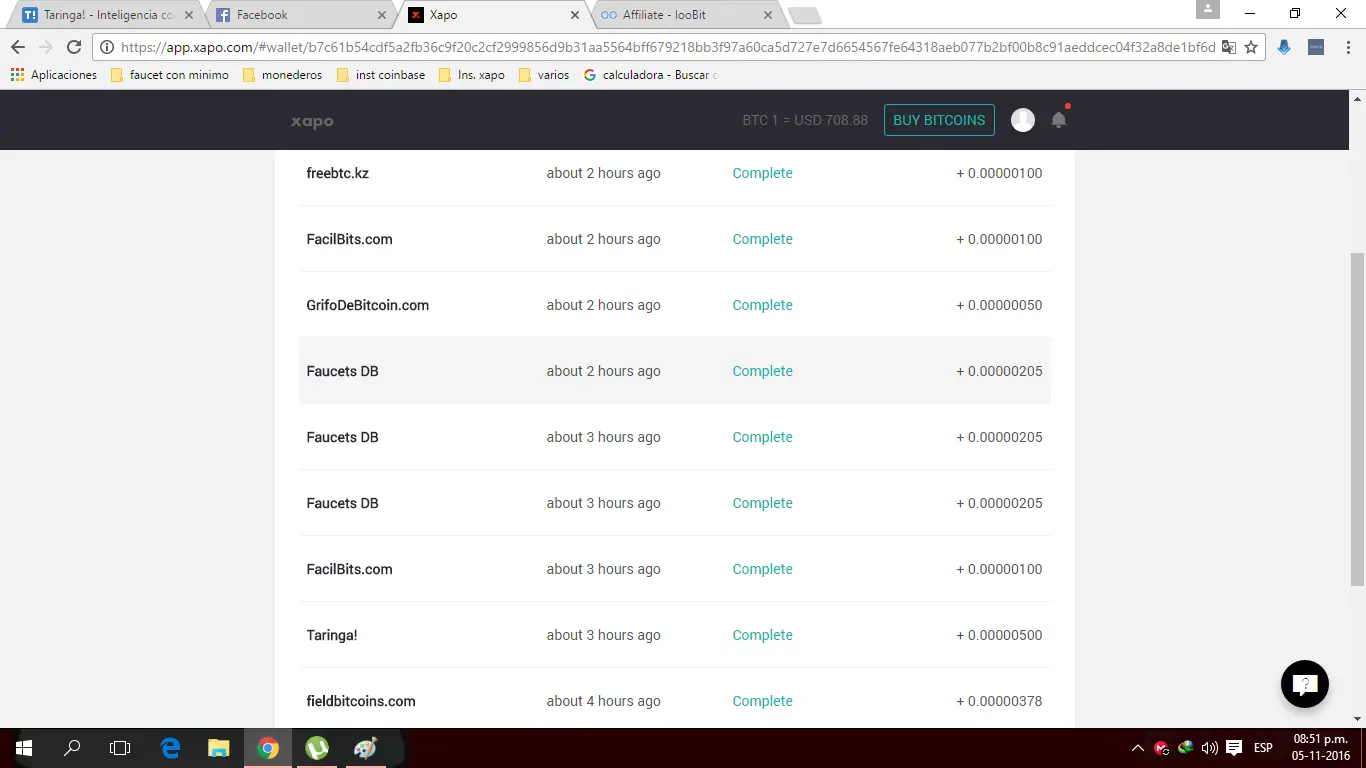View site information icon in address bar
The height and width of the screenshot is (768, 1366).
107,47
